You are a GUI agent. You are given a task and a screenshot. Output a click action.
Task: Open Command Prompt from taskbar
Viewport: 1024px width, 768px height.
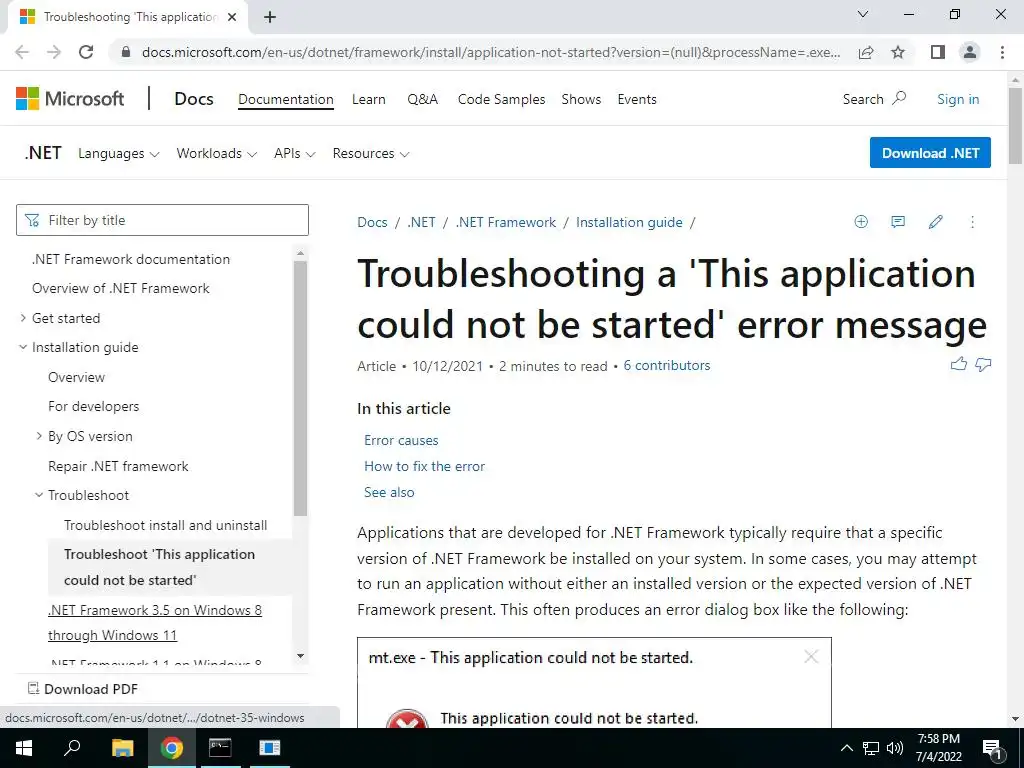(x=220, y=748)
